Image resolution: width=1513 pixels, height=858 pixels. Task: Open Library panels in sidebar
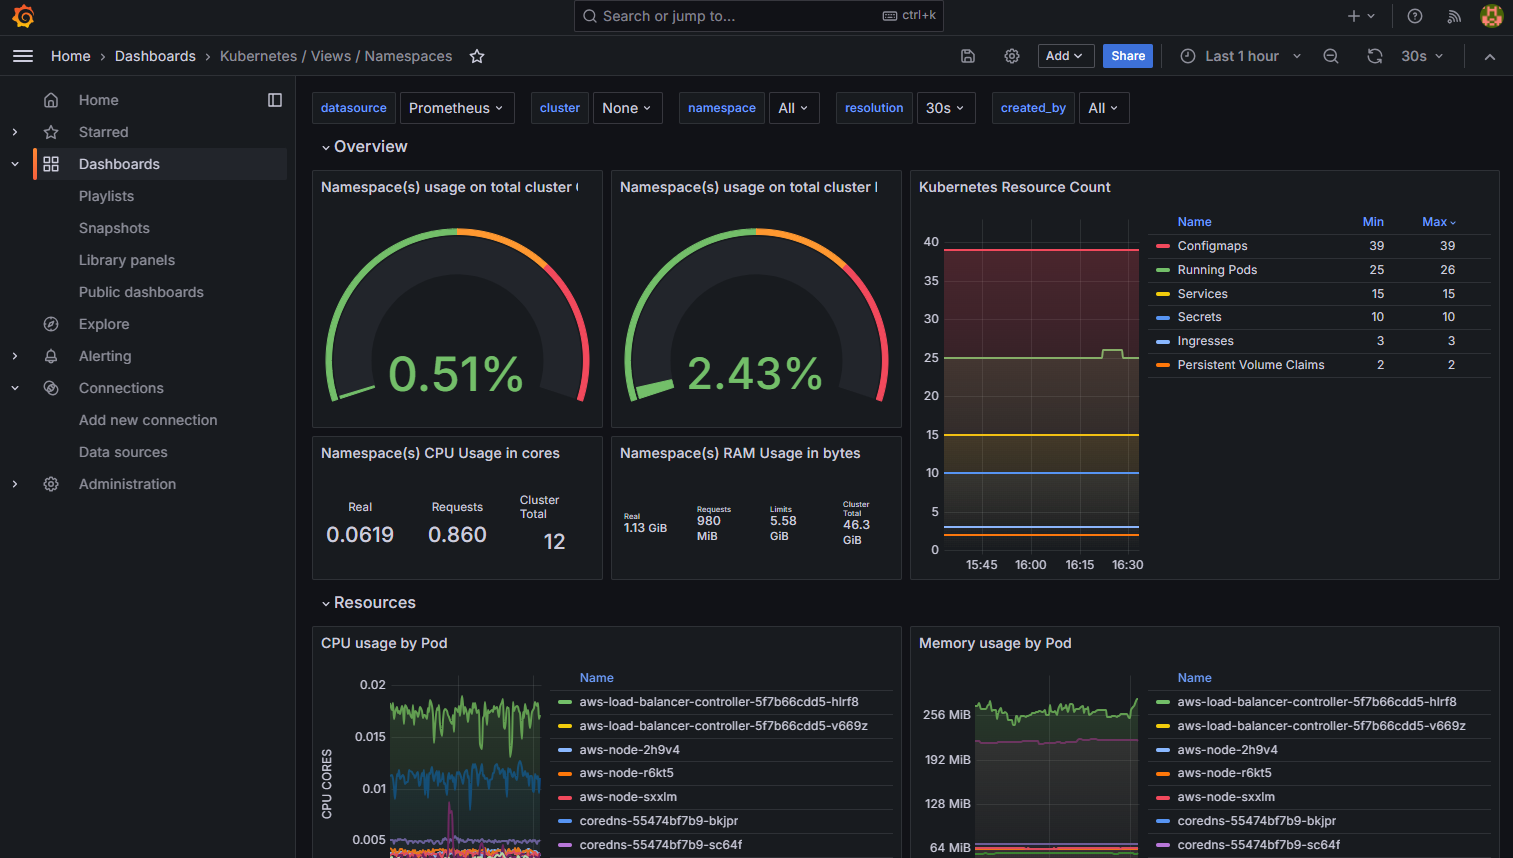pyautogui.click(x=127, y=260)
